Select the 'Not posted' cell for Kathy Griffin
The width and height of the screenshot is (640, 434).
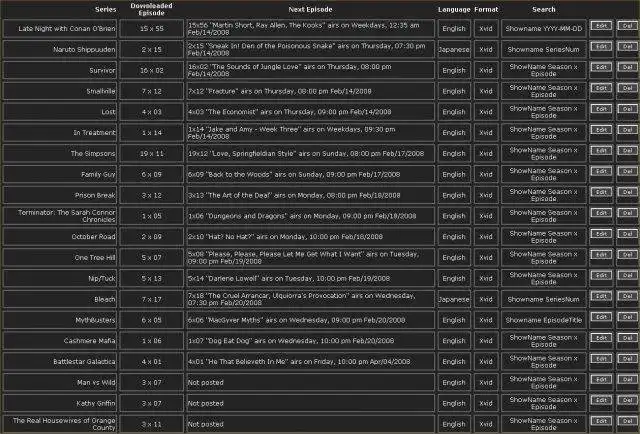310,403
